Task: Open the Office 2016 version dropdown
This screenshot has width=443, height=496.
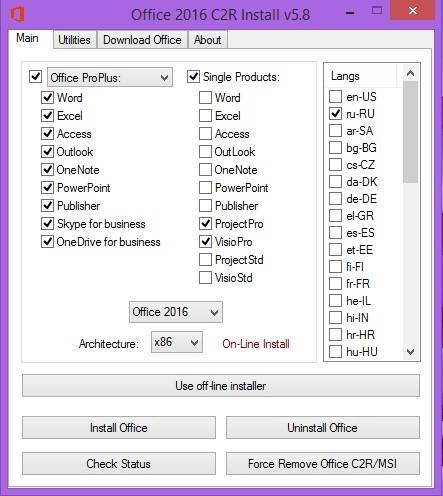Action: pos(176,312)
